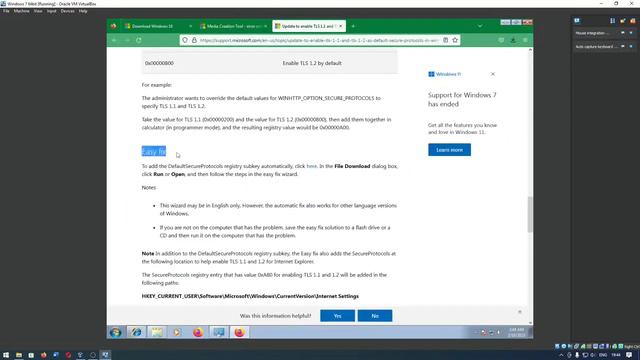Open tracking protection shield in address bar
Image resolution: width=640 pixels, height=360 pixels.
(185, 40)
